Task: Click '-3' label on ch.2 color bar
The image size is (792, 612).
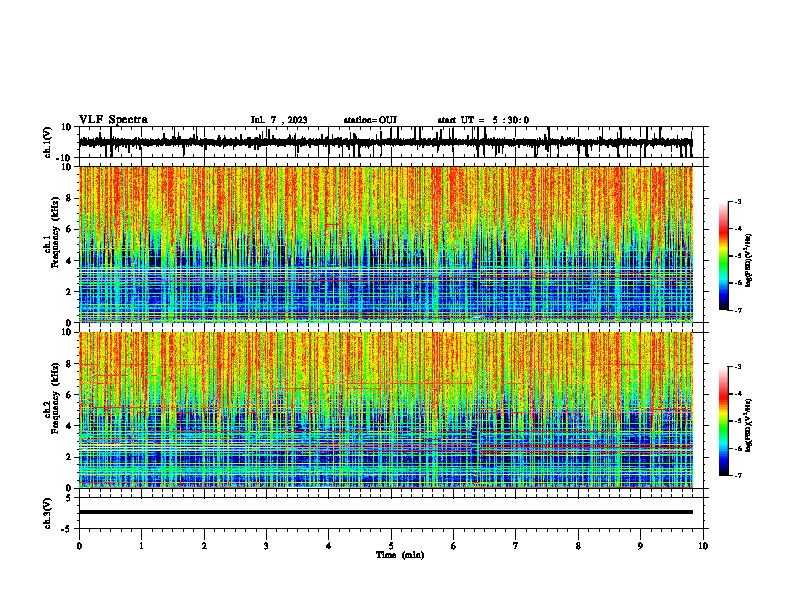Action: click(738, 367)
